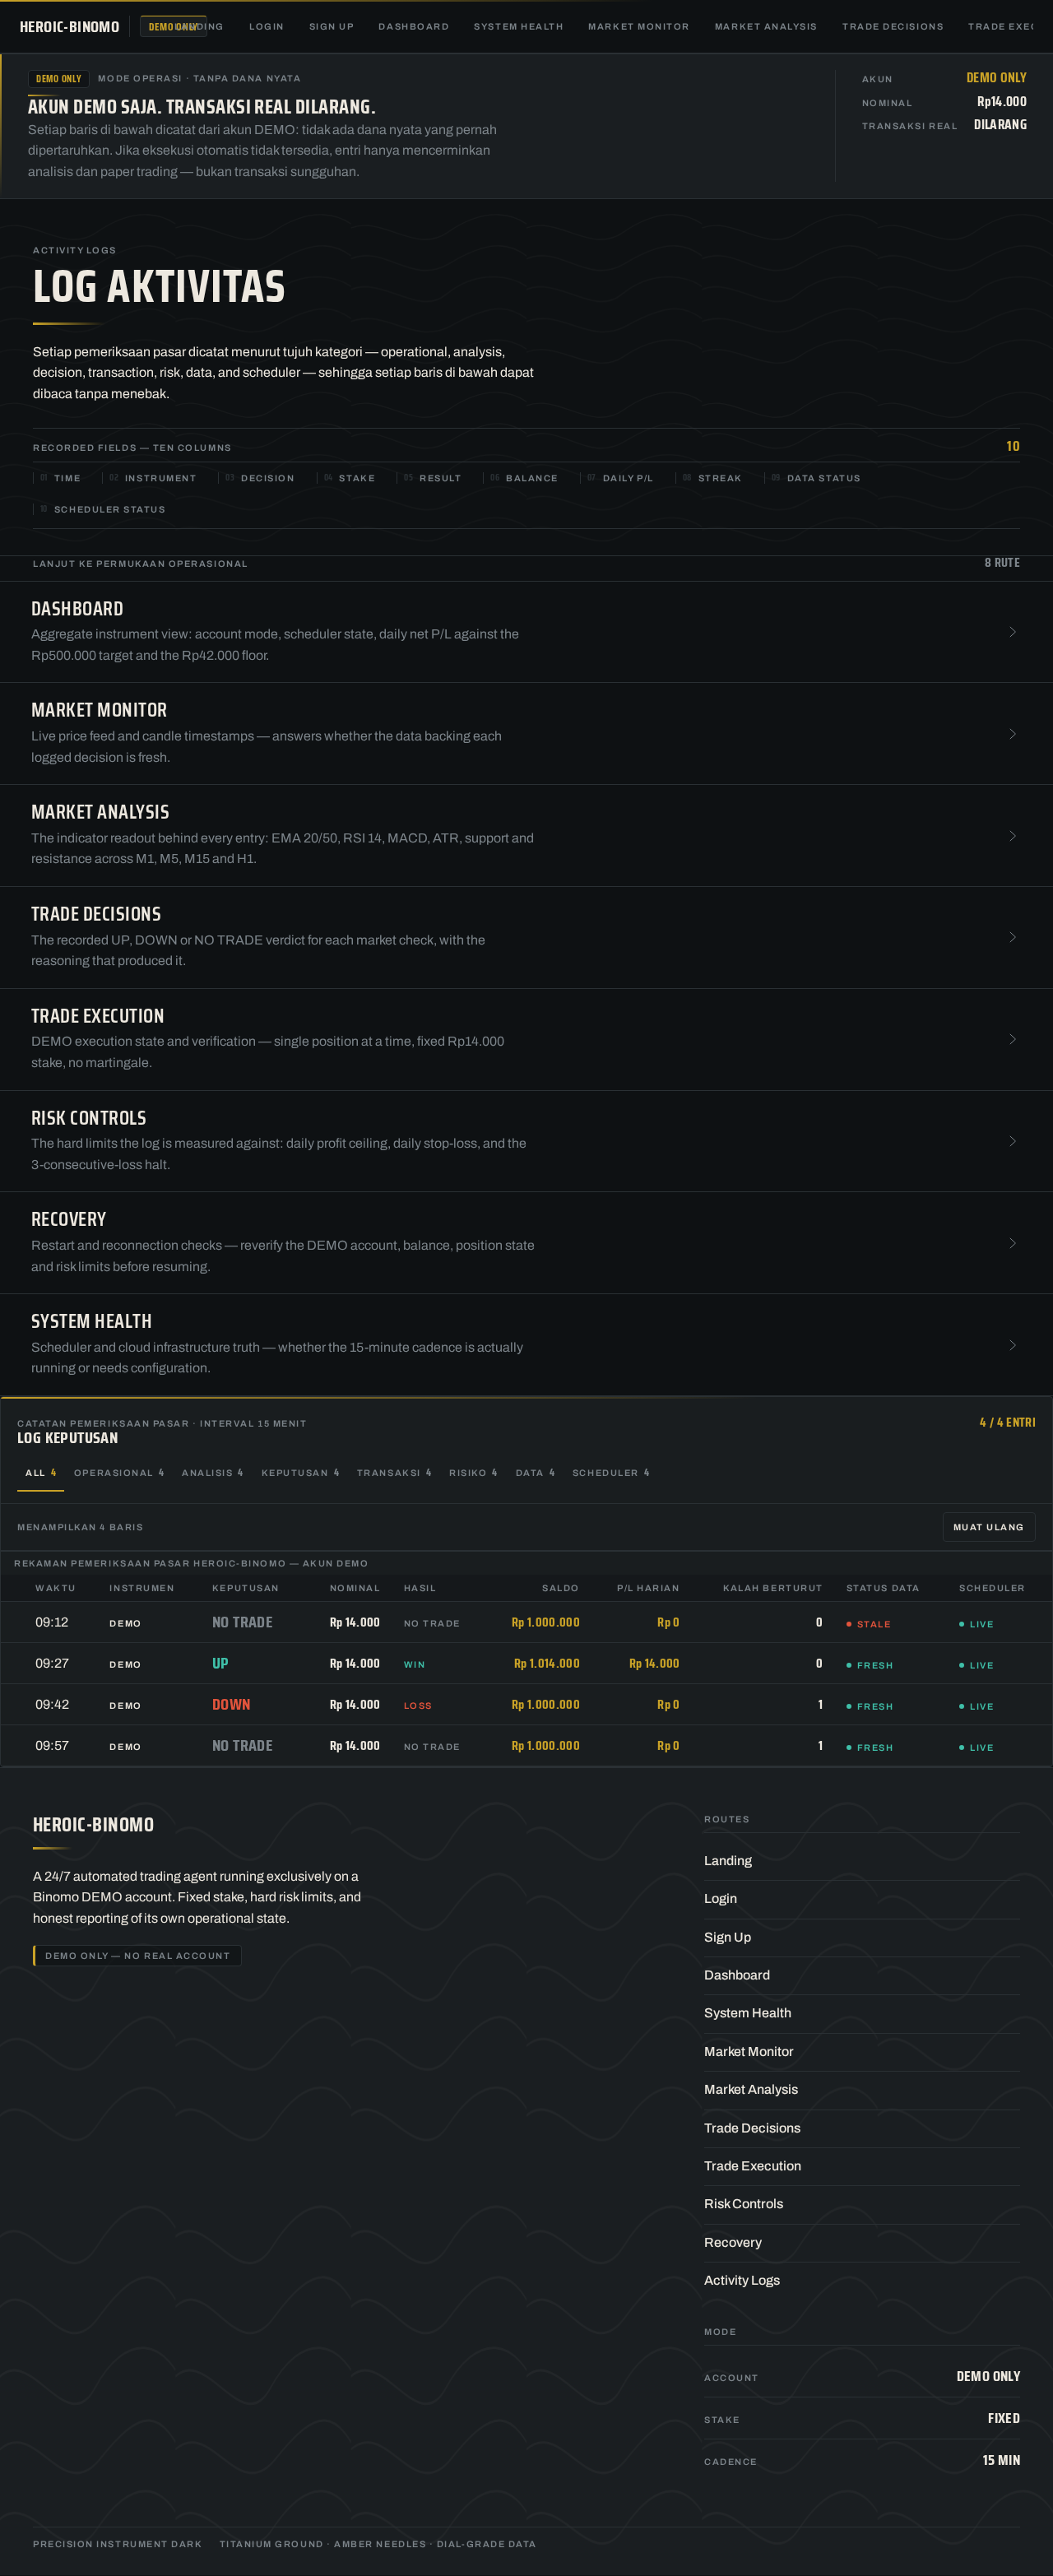
Task: Select the ALL log filter tab
Action: click(41, 1473)
